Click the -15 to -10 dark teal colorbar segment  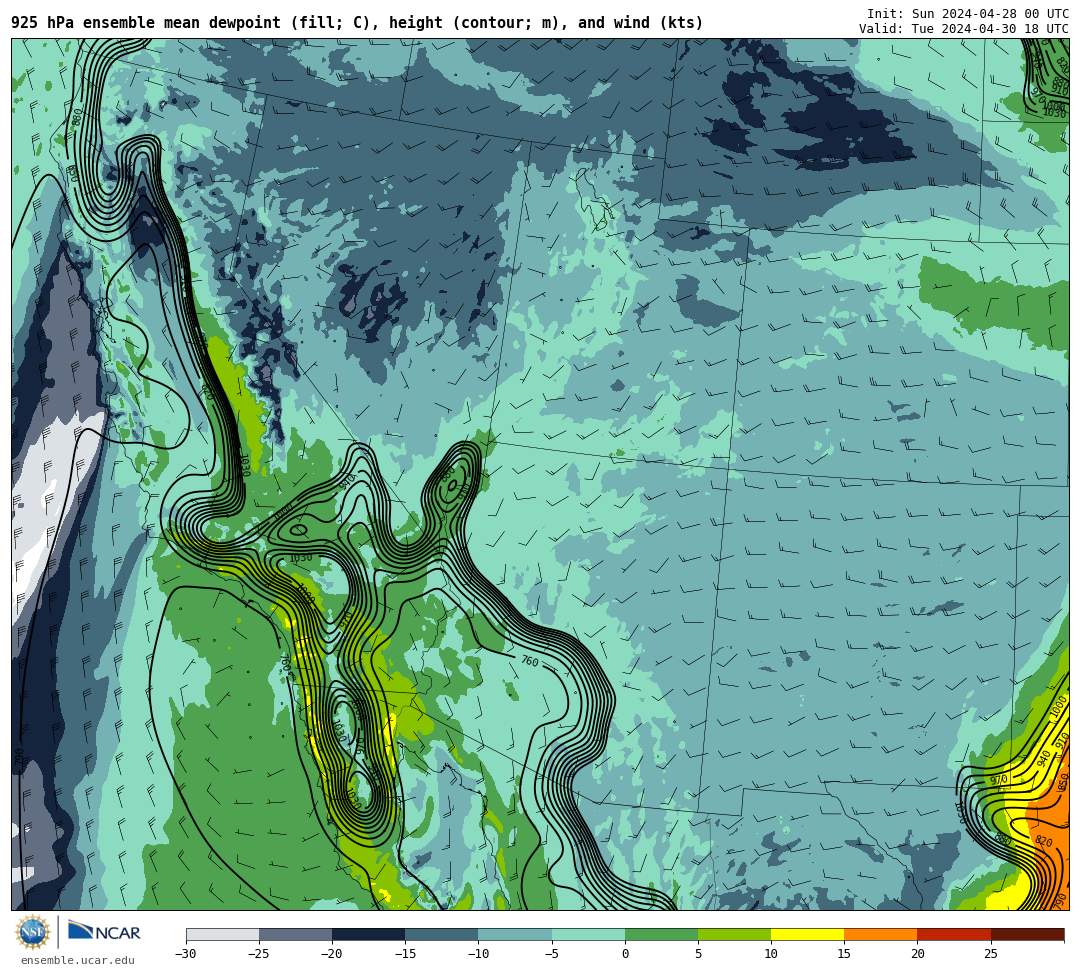click(442, 934)
